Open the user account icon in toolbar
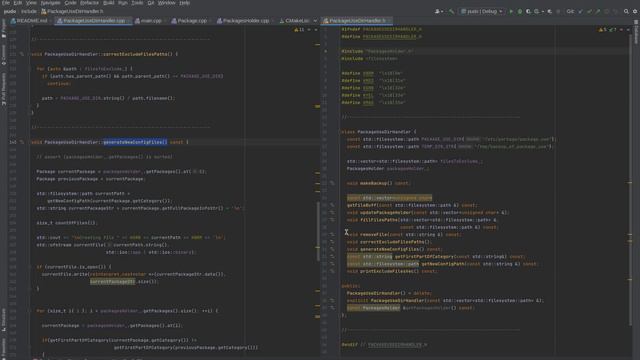 coord(438,11)
